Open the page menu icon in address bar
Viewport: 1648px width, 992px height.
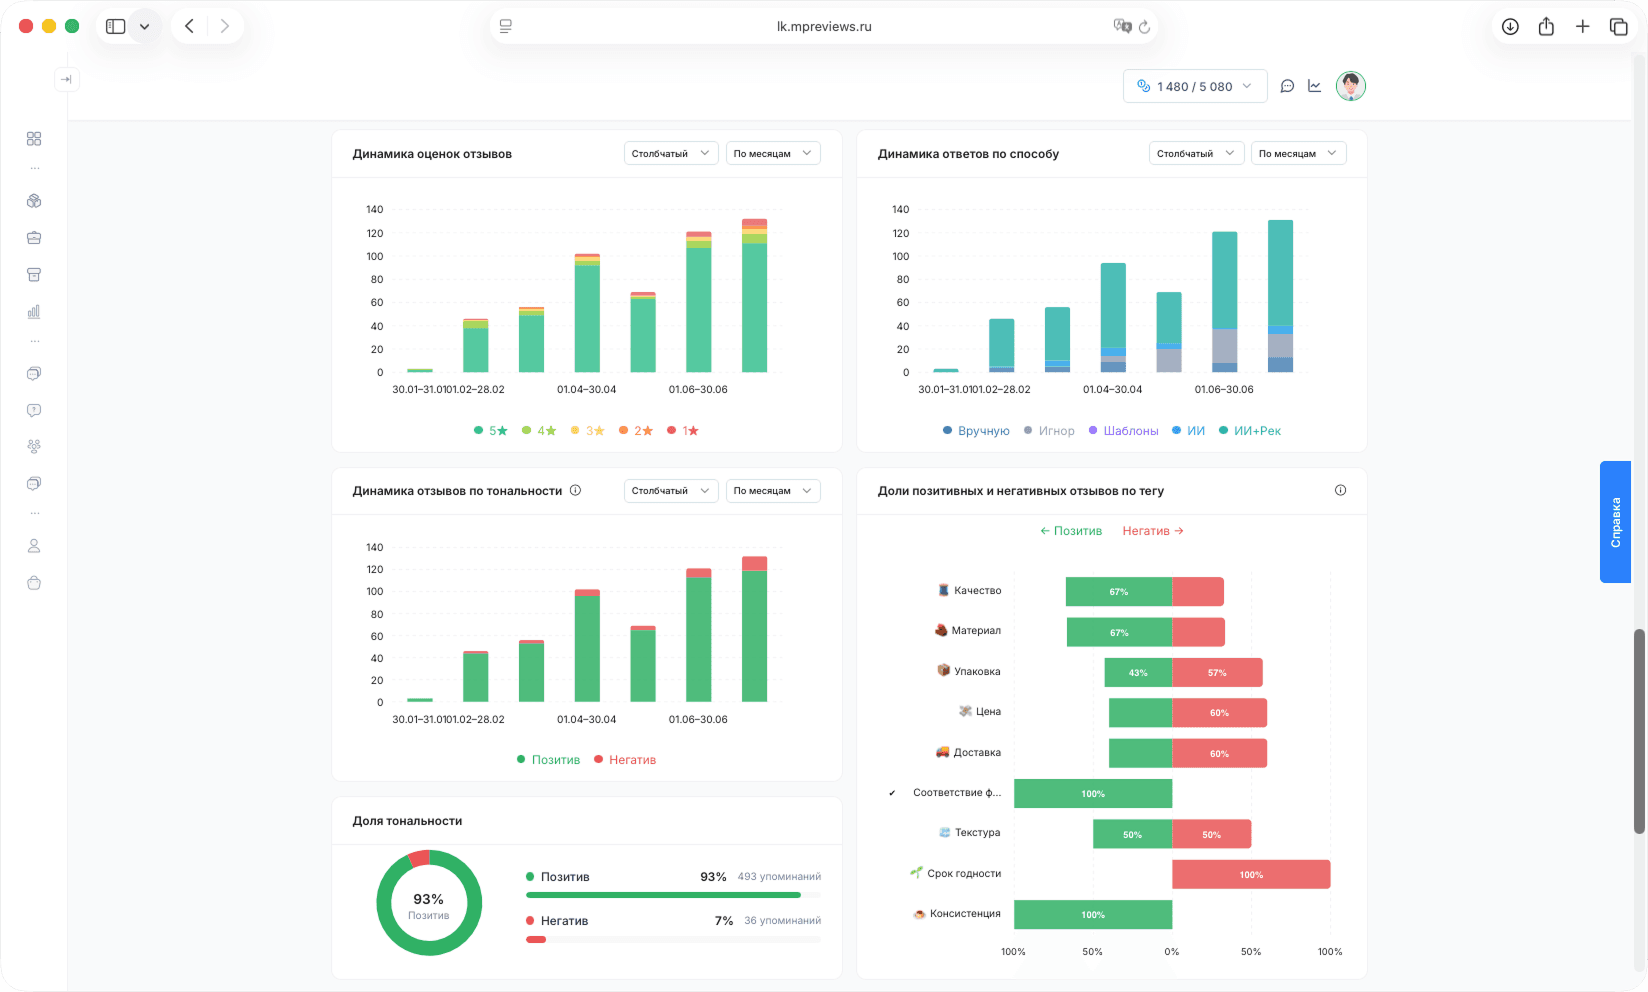click(x=506, y=27)
